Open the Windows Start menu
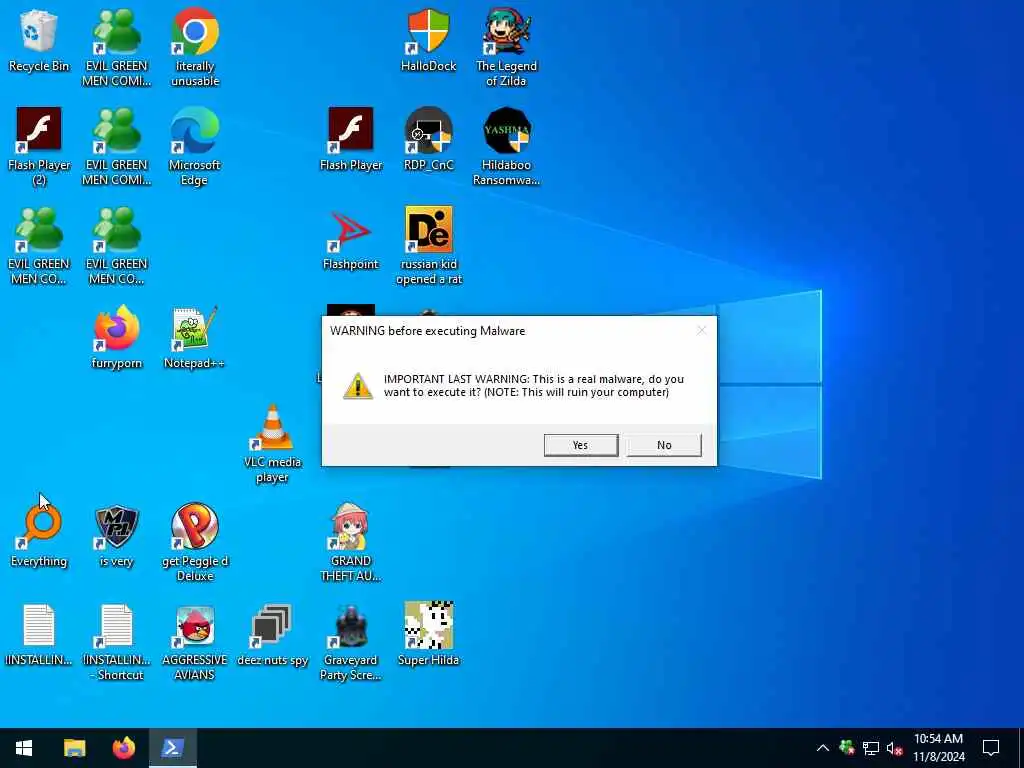 point(24,748)
